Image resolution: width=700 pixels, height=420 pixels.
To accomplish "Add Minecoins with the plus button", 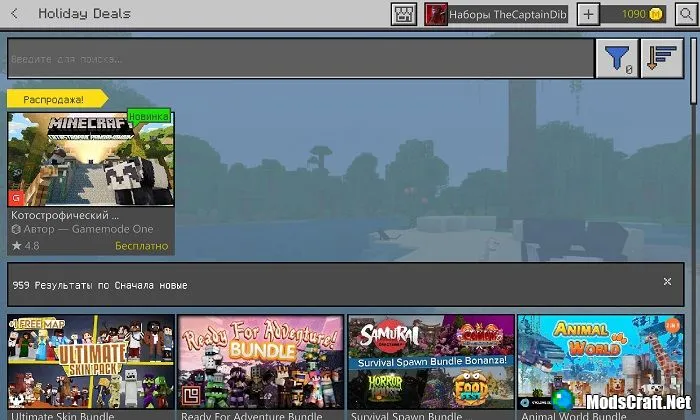I will pyautogui.click(x=588, y=14).
